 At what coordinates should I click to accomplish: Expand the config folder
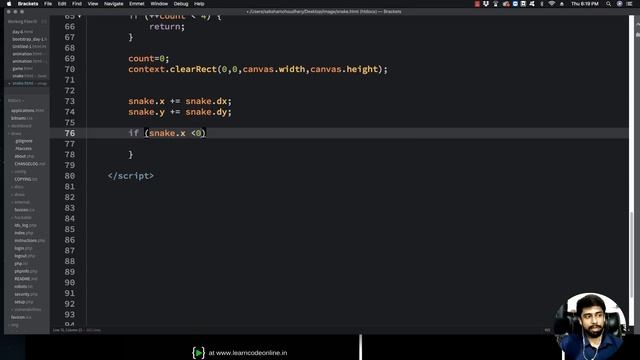click(x=19, y=172)
